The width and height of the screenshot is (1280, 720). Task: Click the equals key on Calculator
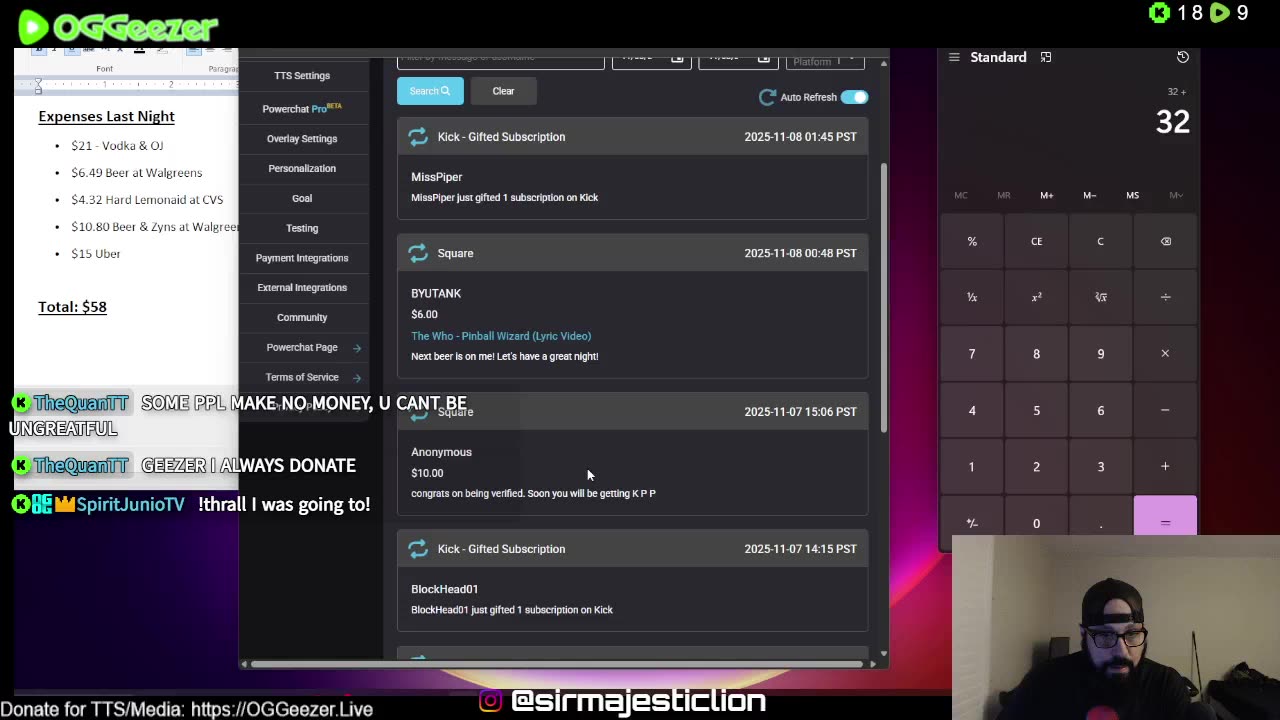(x=1165, y=518)
